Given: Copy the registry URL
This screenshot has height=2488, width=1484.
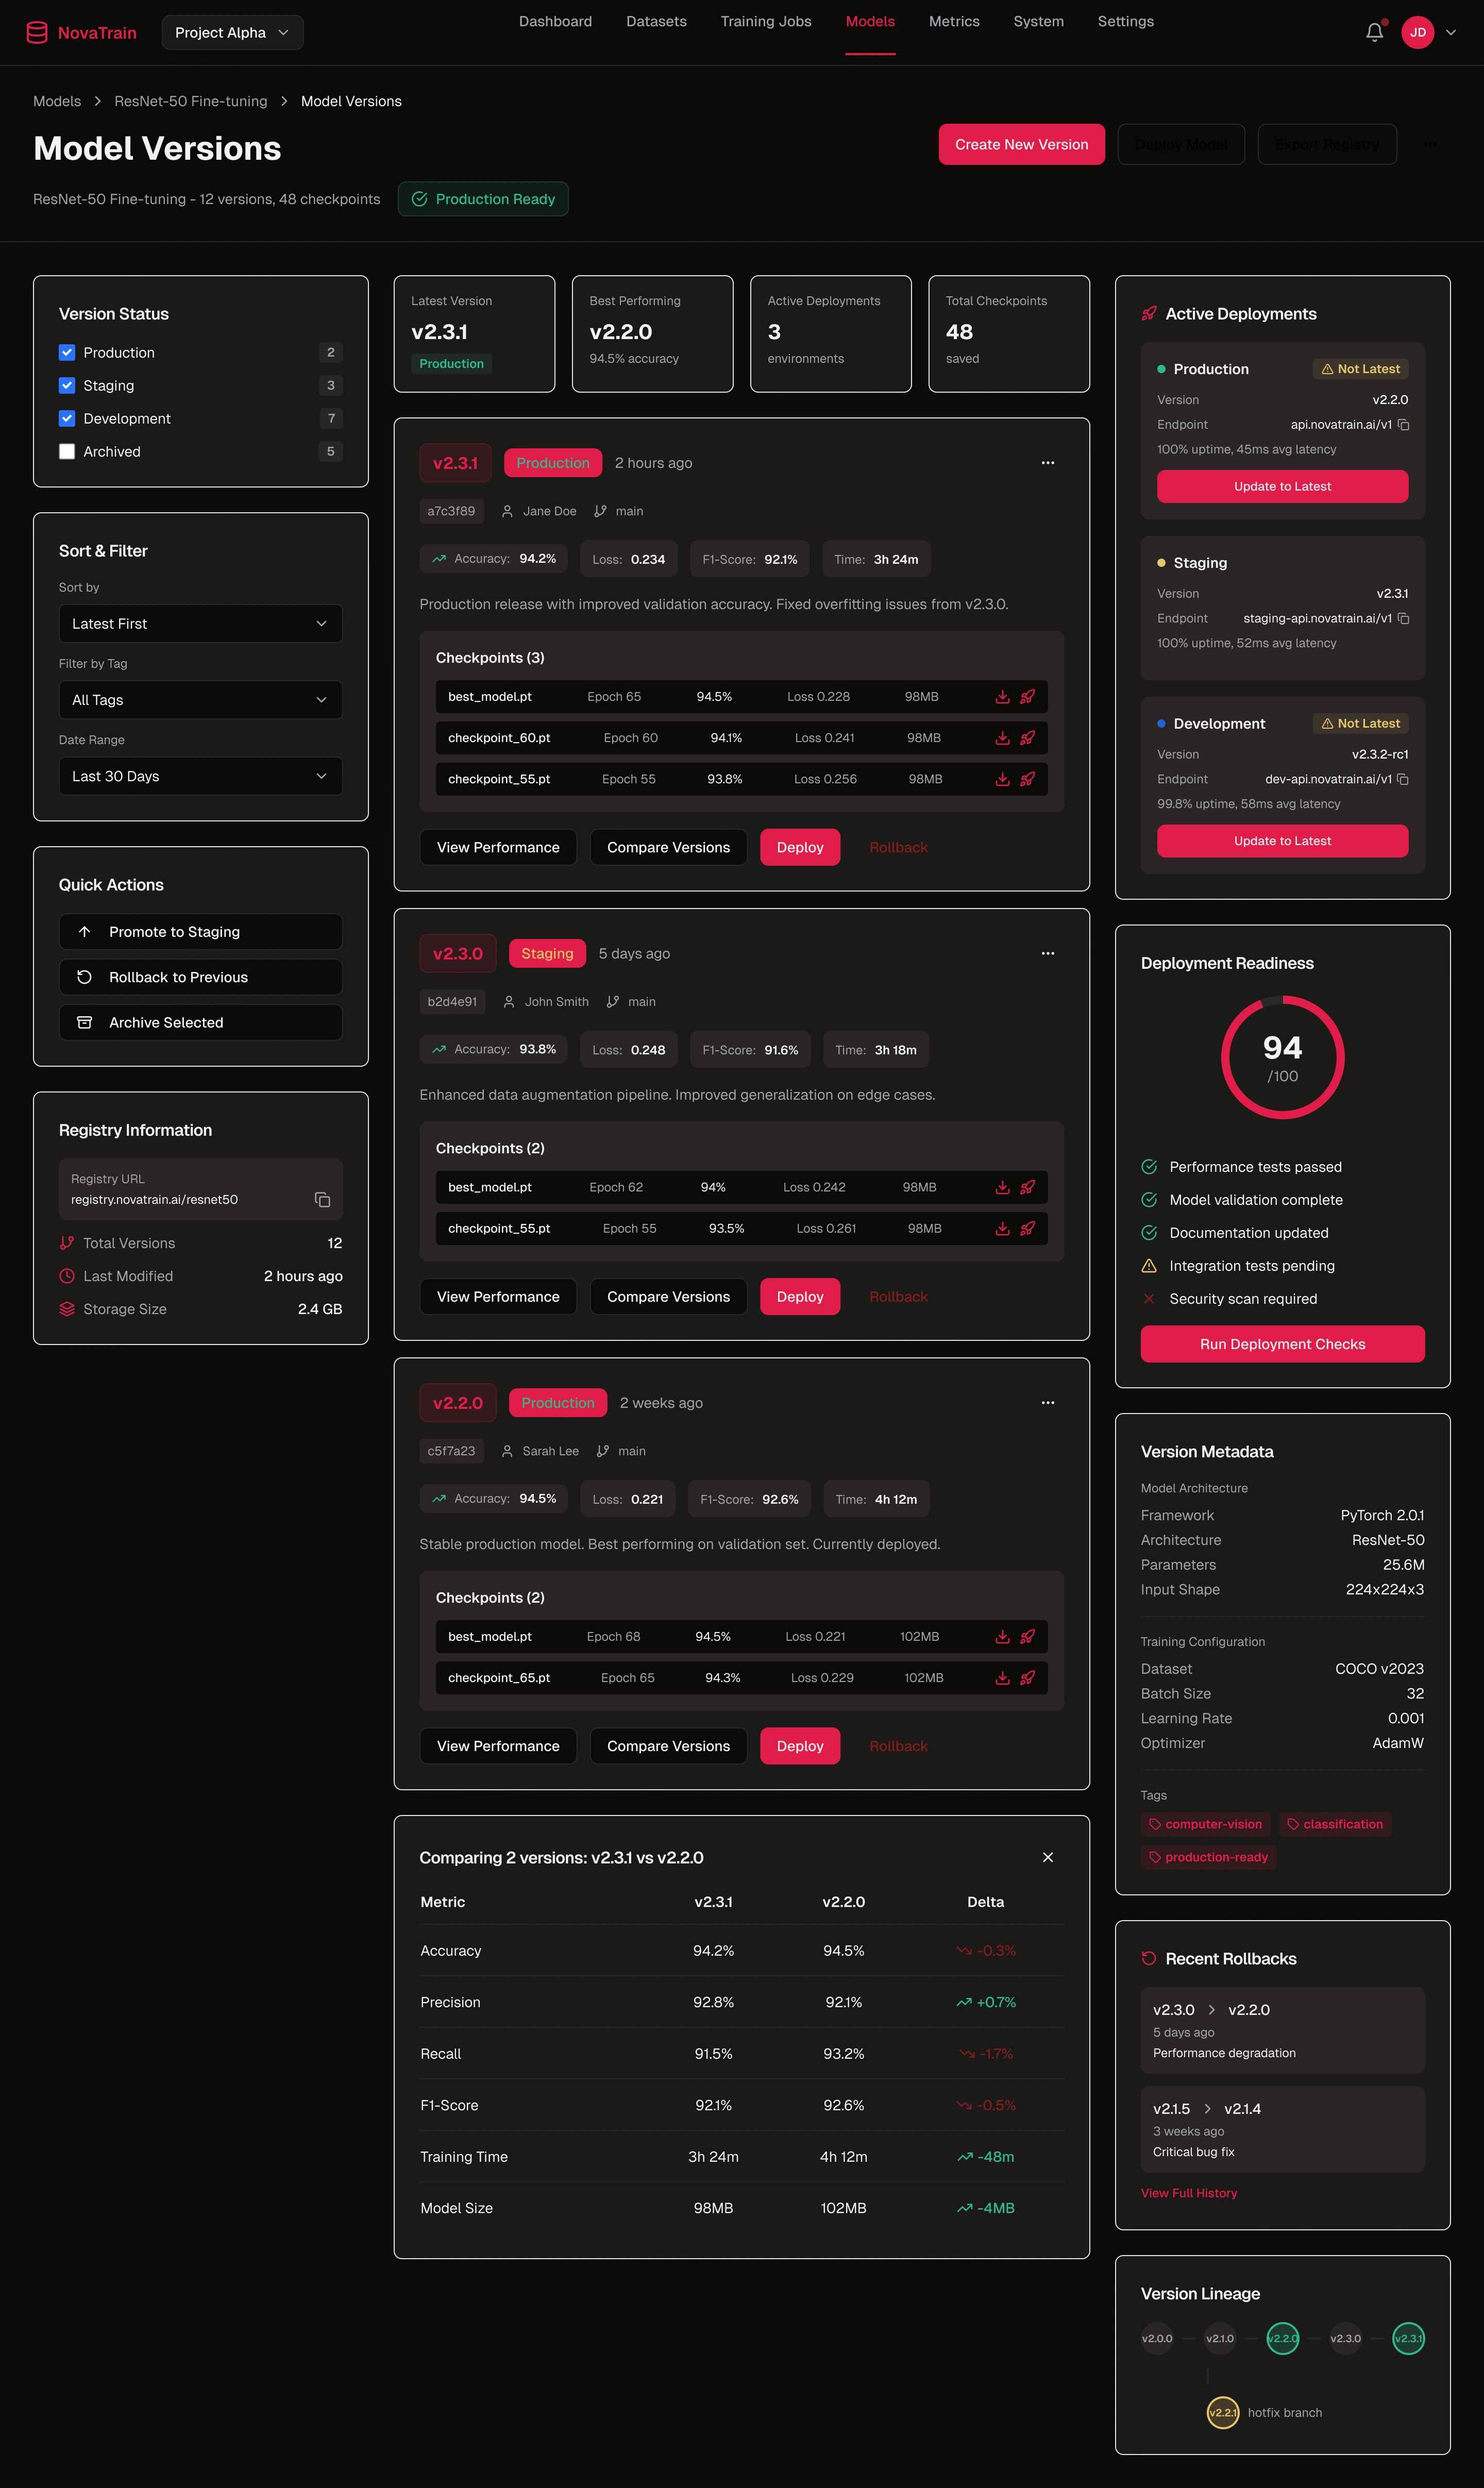Looking at the screenshot, I should tap(322, 1199).
